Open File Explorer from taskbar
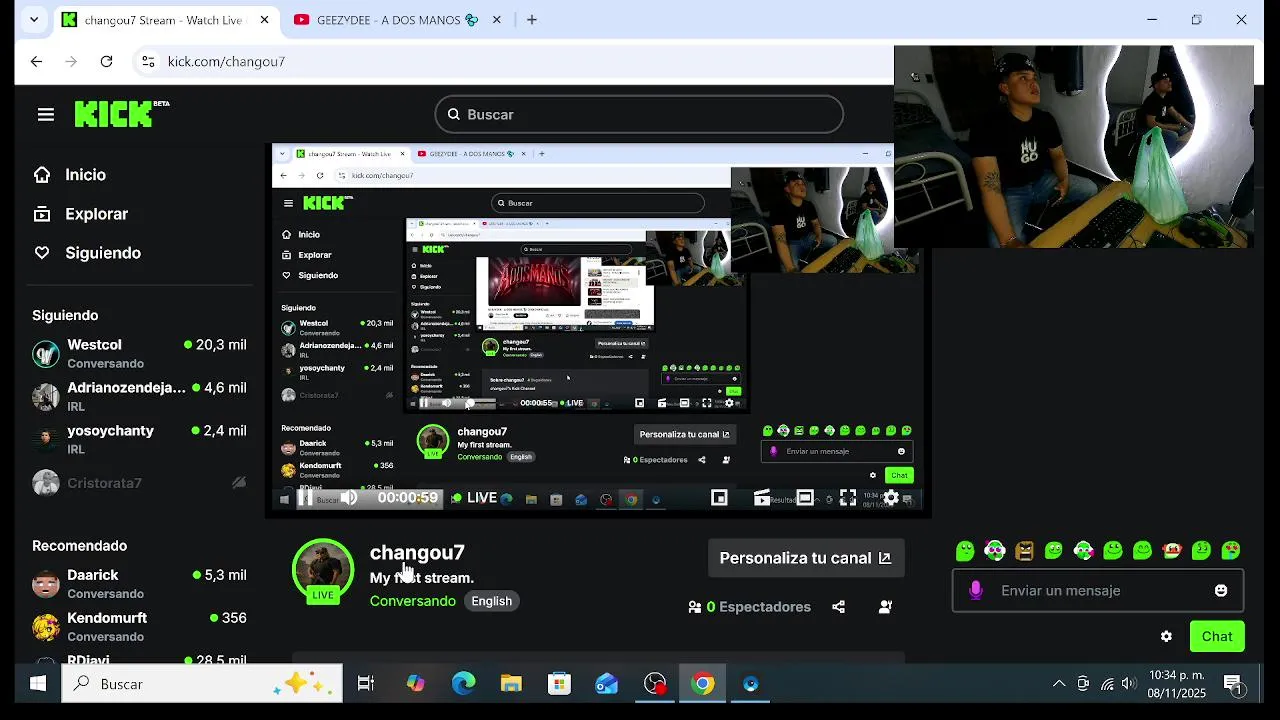The image size is (1280, 720). click(511, 684)
